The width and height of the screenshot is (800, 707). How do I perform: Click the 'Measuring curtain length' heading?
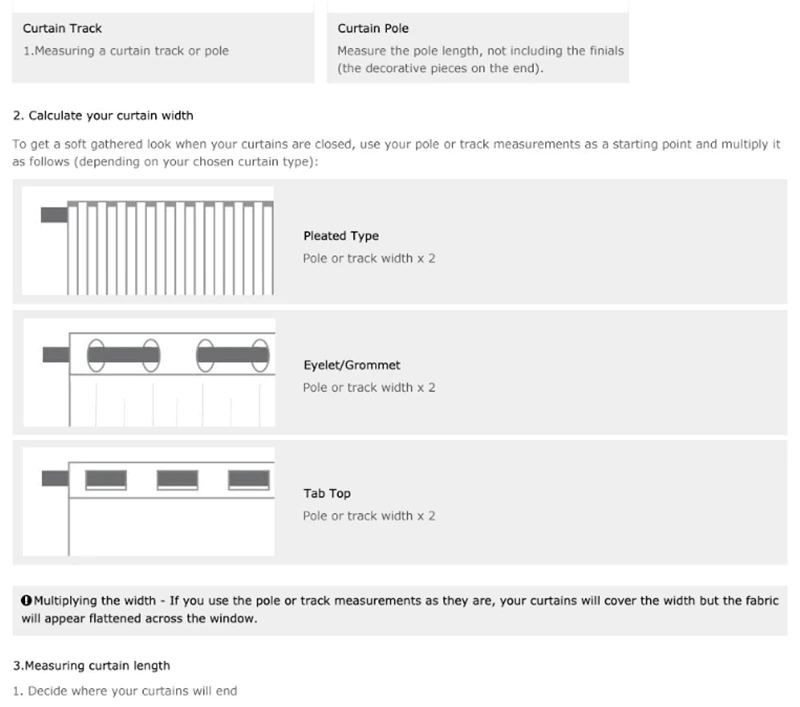[x=91, y=665]
